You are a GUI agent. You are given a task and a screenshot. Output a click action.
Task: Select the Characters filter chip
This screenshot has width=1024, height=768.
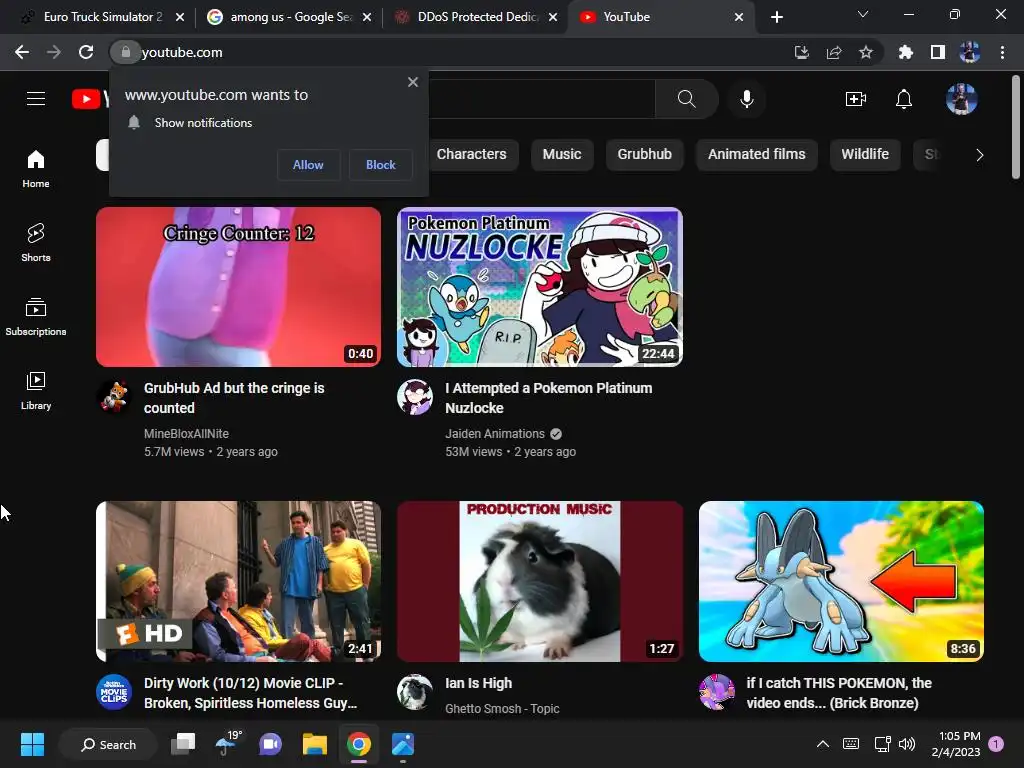pyautogui.click(x=472, y=155)
